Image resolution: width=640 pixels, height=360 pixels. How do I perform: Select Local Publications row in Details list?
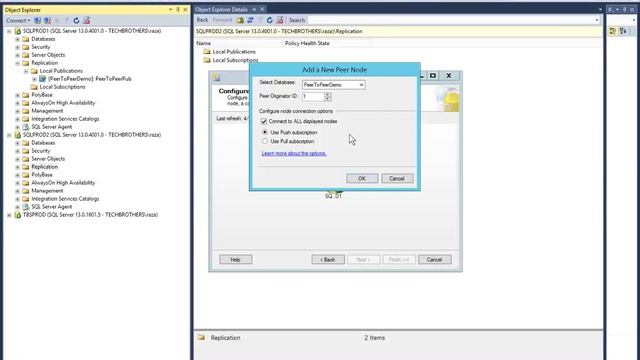(234, 52)
